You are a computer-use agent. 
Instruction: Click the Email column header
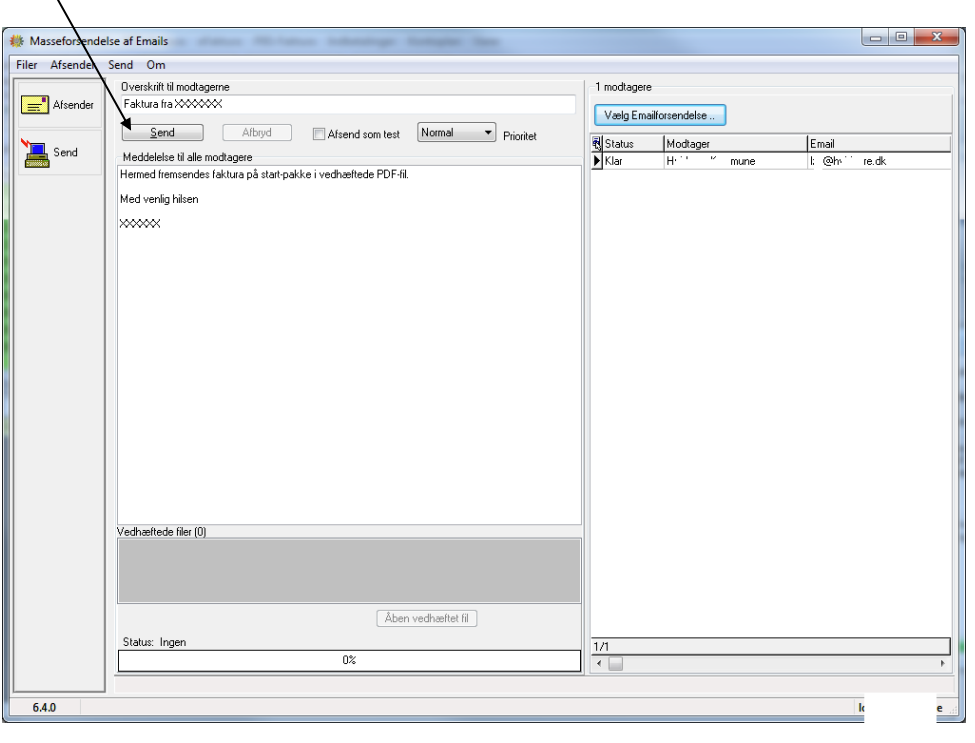(879, 144)
